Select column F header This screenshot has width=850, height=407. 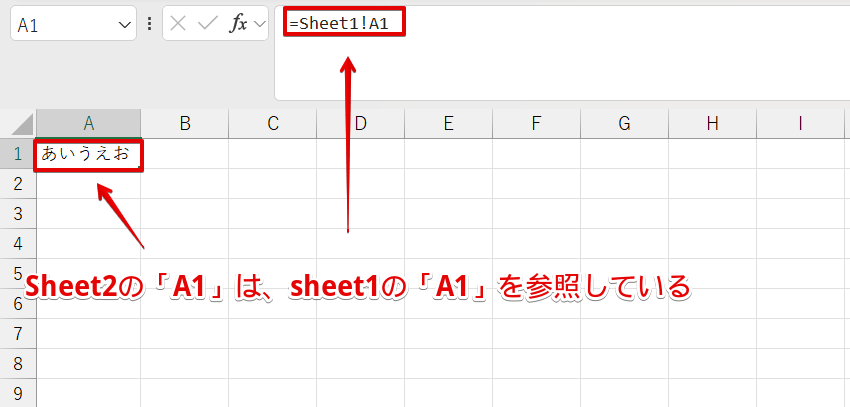(x=536, y=124)
